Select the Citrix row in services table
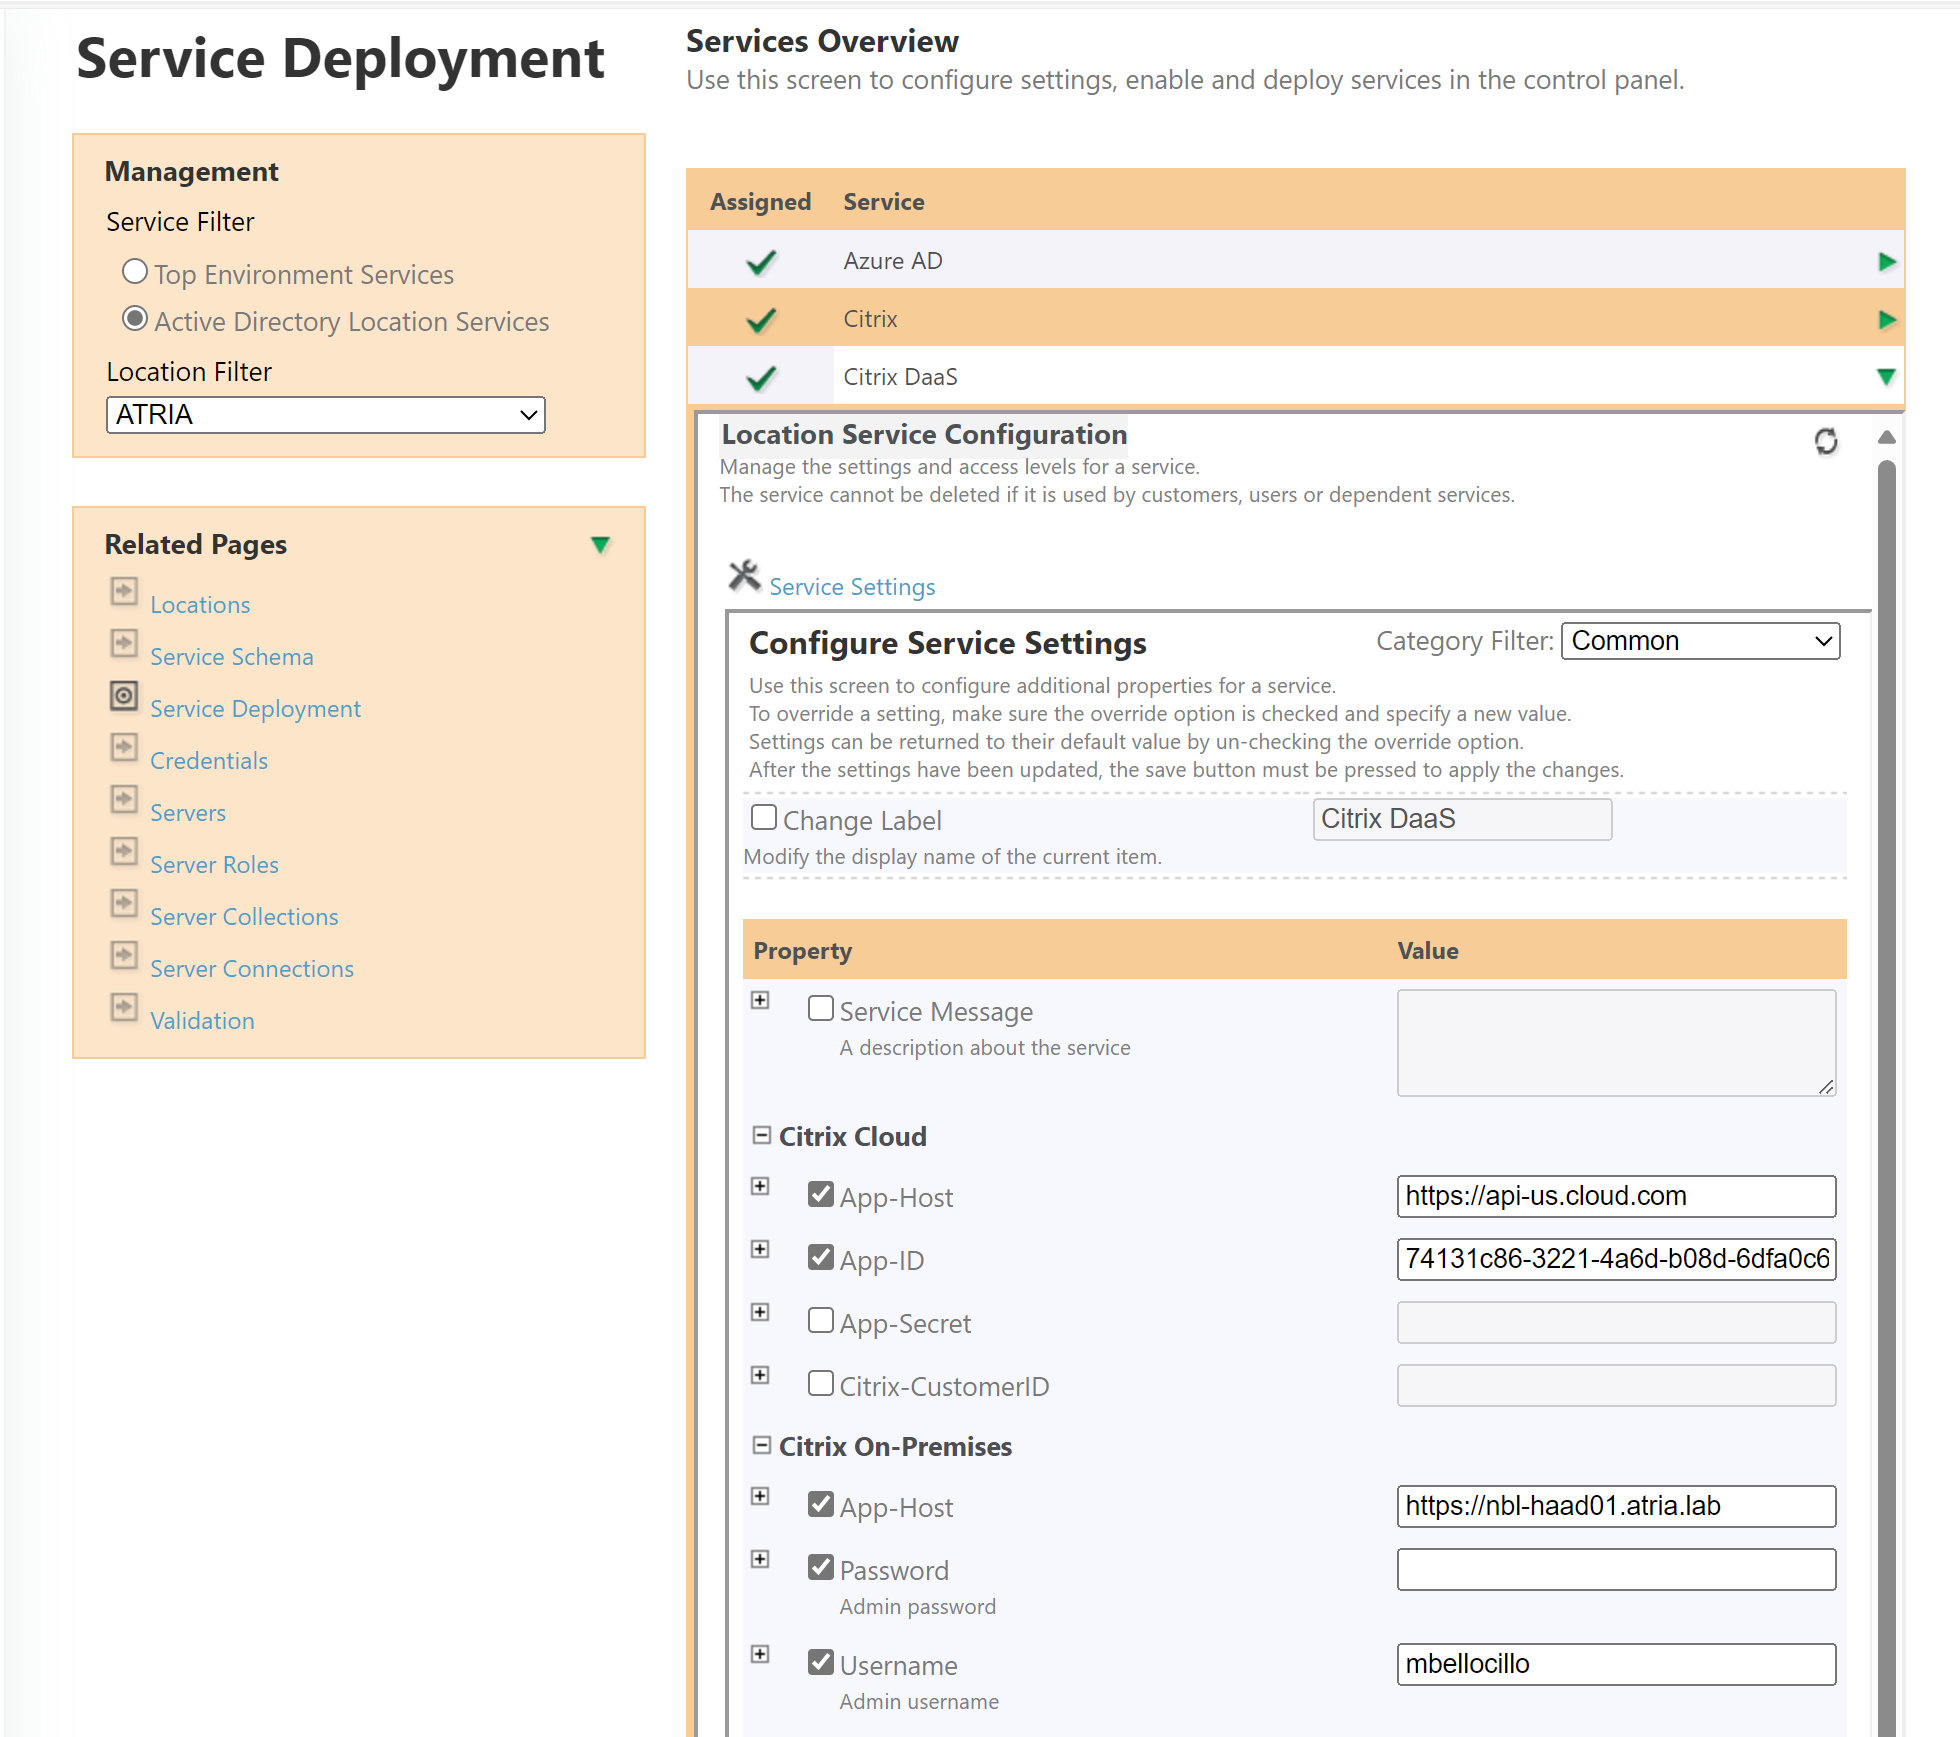This screenshot has width=1960, height=1737. click(x=1295, y=319)
